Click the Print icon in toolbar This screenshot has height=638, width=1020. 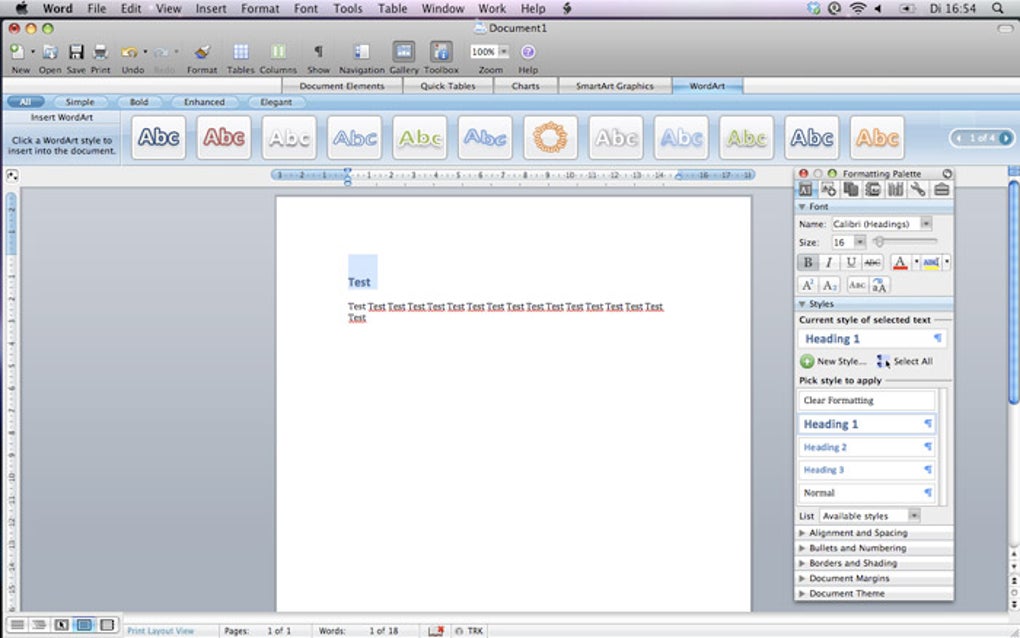tap(100, 52)
